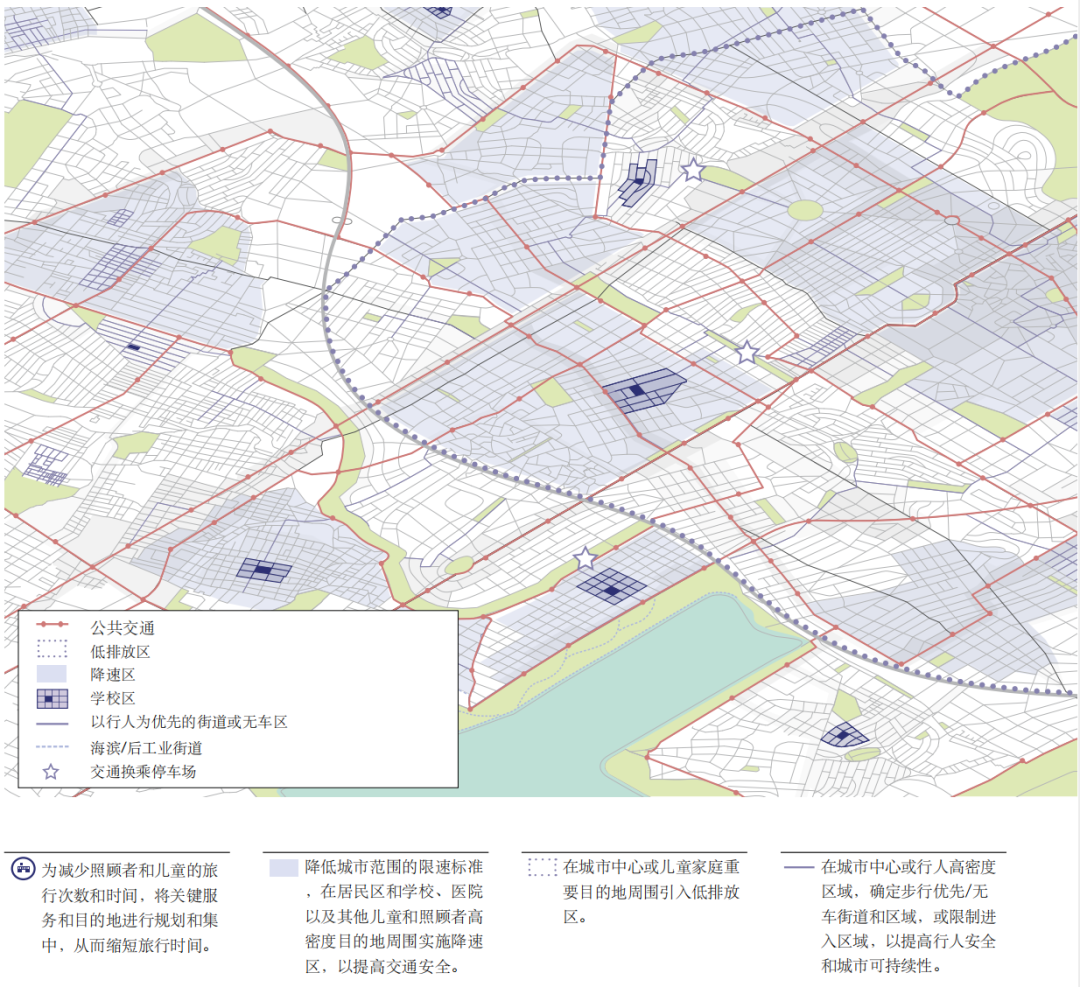Select the 以行人为优先的街道或无车区 legend label
Screen dimensions: 1080x987
(189, 722)
